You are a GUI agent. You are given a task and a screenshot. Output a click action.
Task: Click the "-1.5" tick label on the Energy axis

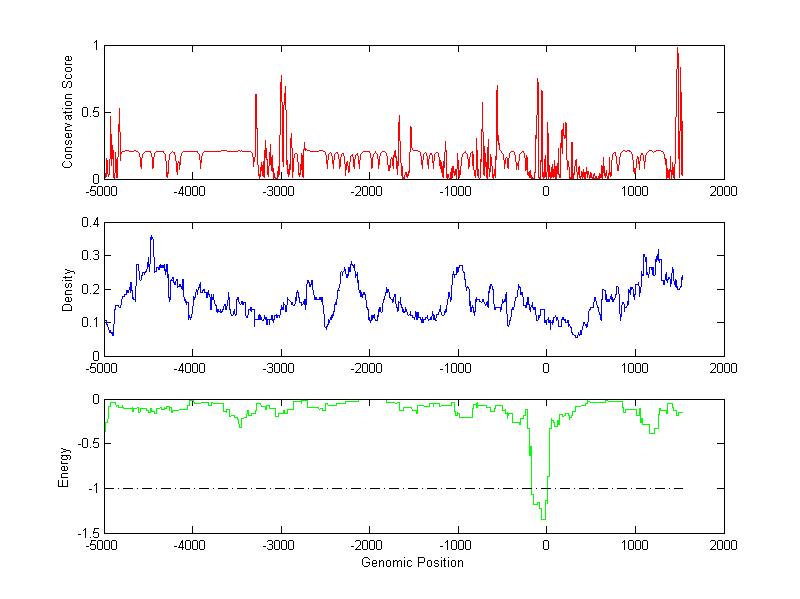click(x=87, y=533)
